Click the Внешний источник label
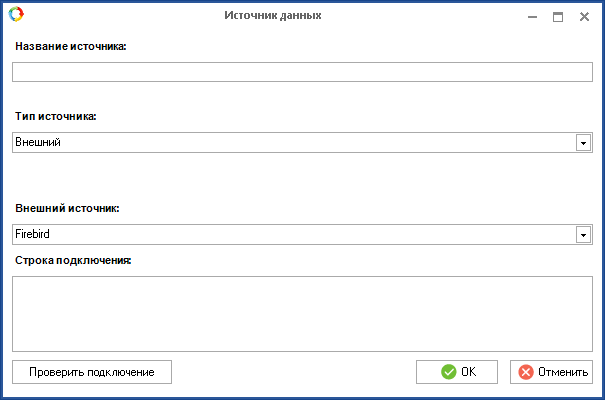 68,208
